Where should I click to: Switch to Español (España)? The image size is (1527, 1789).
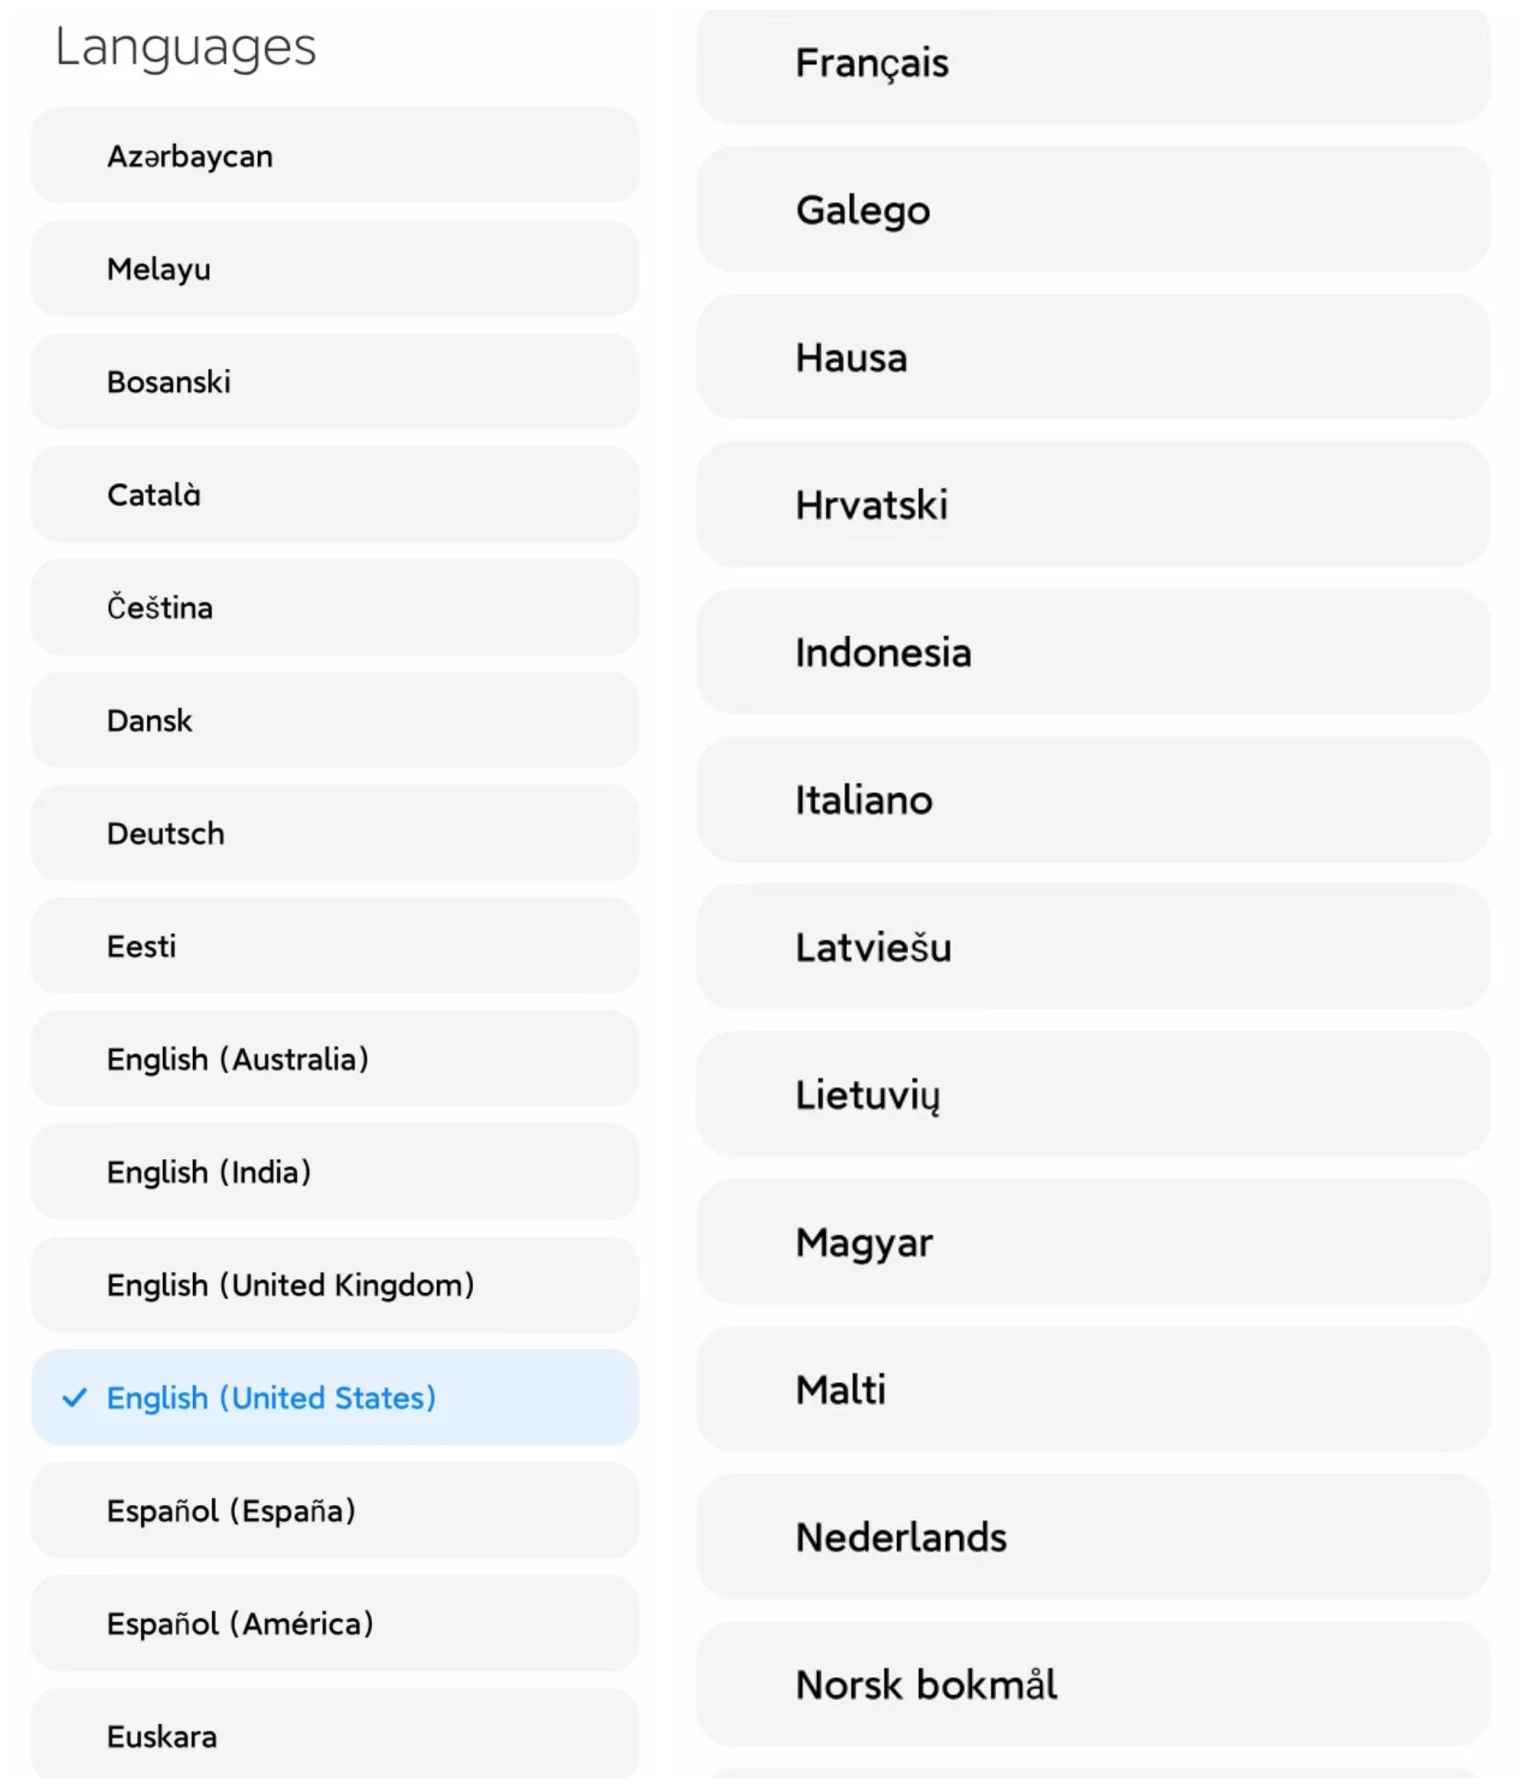[x=334, y=1511]
